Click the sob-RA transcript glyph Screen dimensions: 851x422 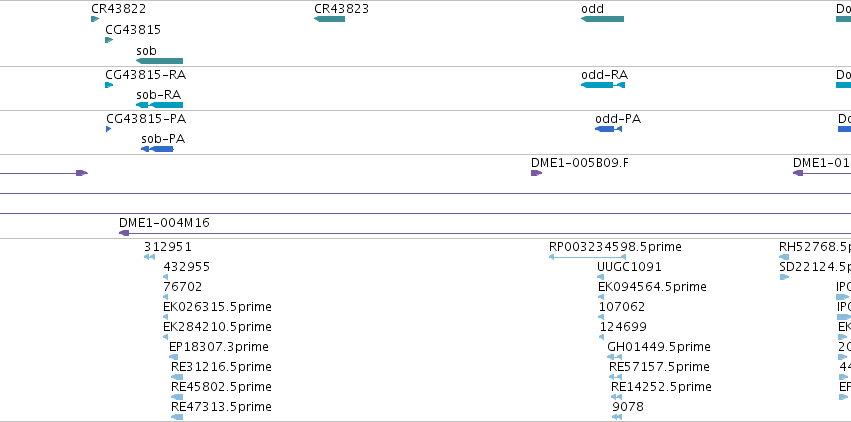(160, 105)
